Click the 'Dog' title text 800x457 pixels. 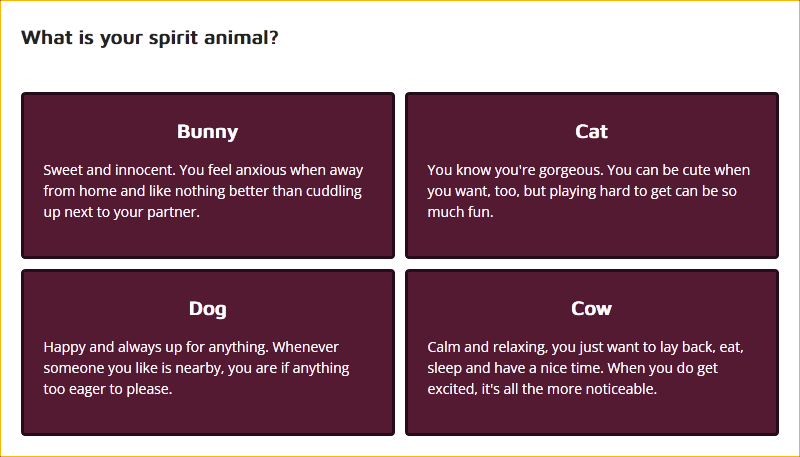pos(208,309)
